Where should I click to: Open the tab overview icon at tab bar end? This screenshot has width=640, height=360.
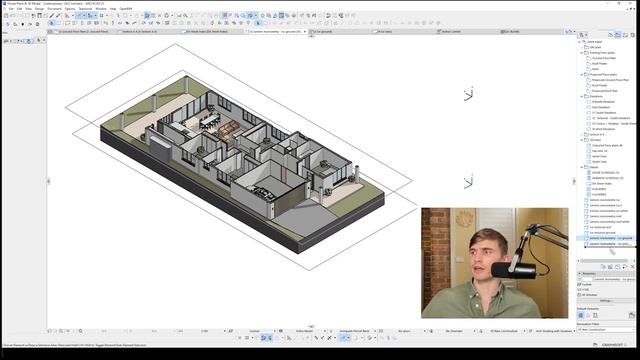568,31
